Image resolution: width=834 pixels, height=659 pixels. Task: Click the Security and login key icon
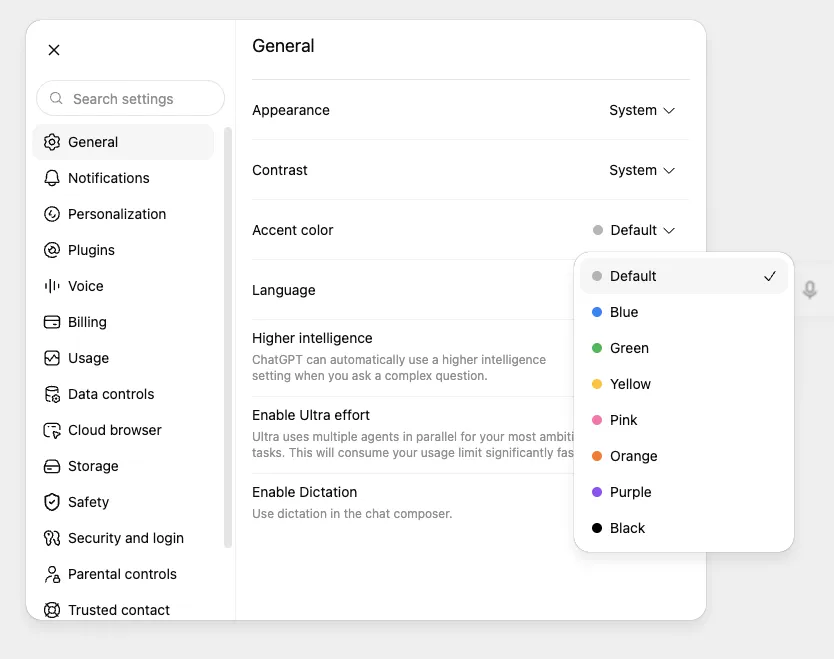coord(52,538)
